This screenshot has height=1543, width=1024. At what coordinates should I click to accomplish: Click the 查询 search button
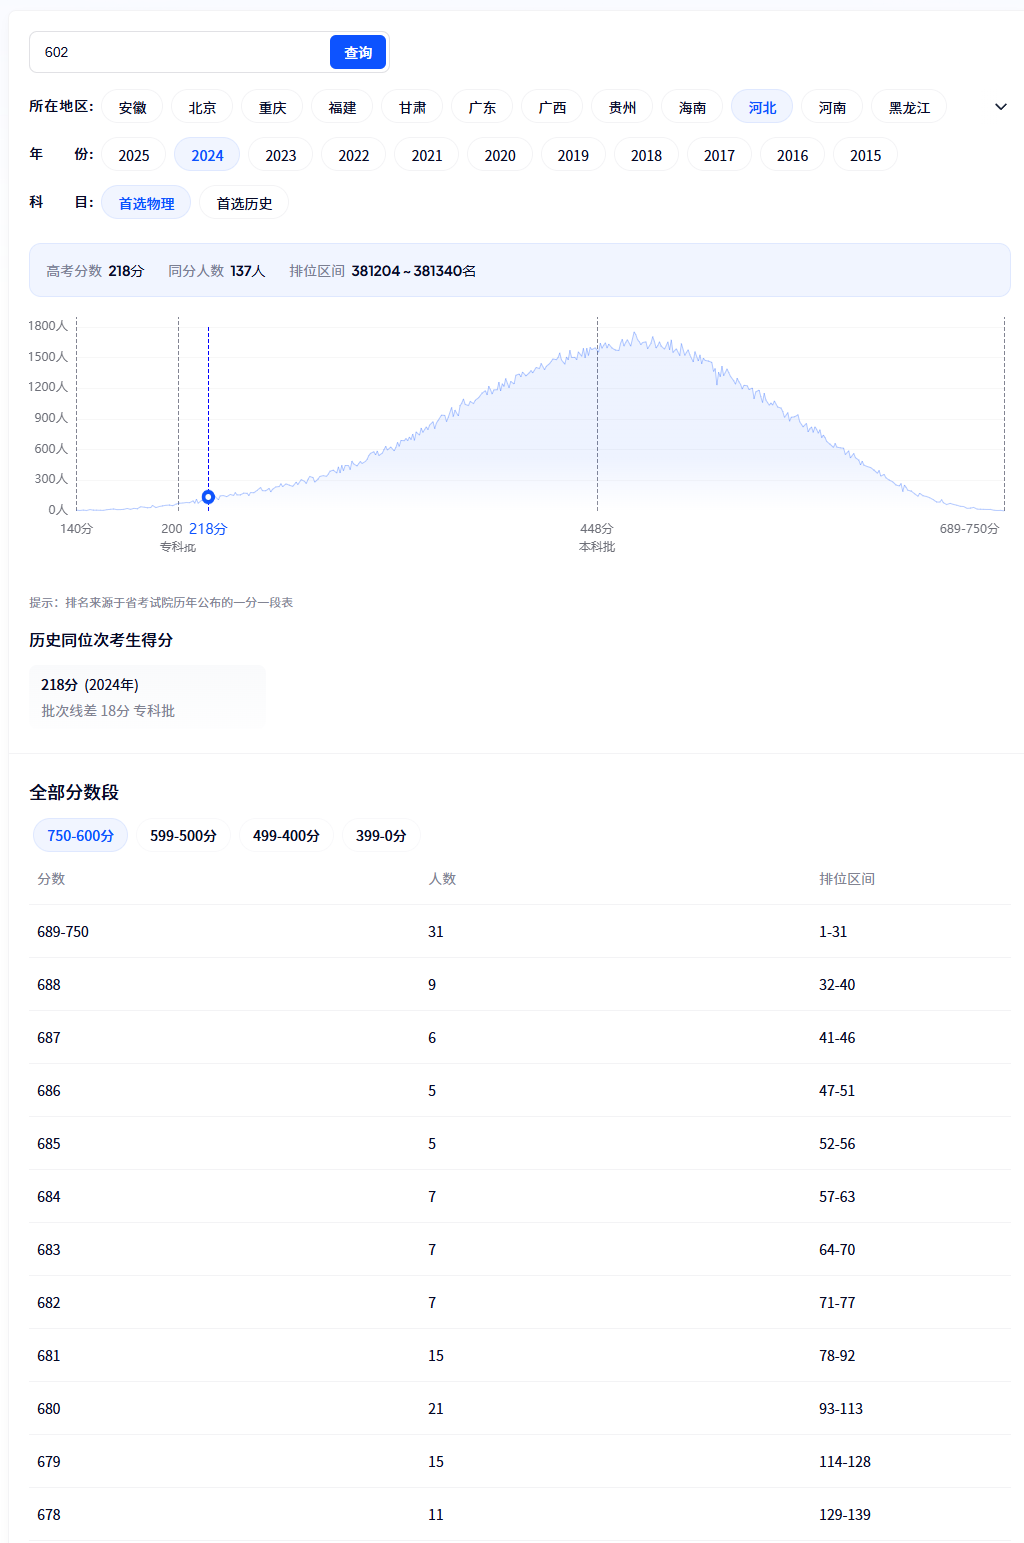[357, 52]
